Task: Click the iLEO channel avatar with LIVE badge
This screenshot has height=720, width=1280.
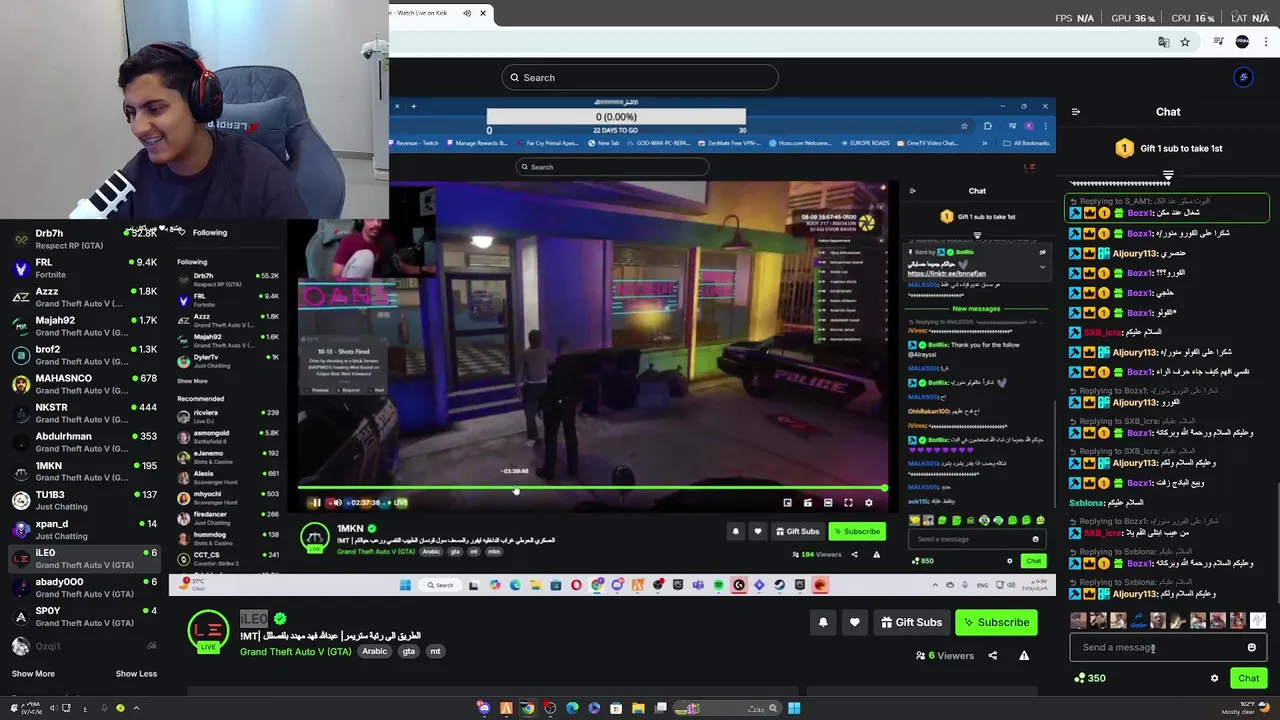Action: (x=208, y=632)
